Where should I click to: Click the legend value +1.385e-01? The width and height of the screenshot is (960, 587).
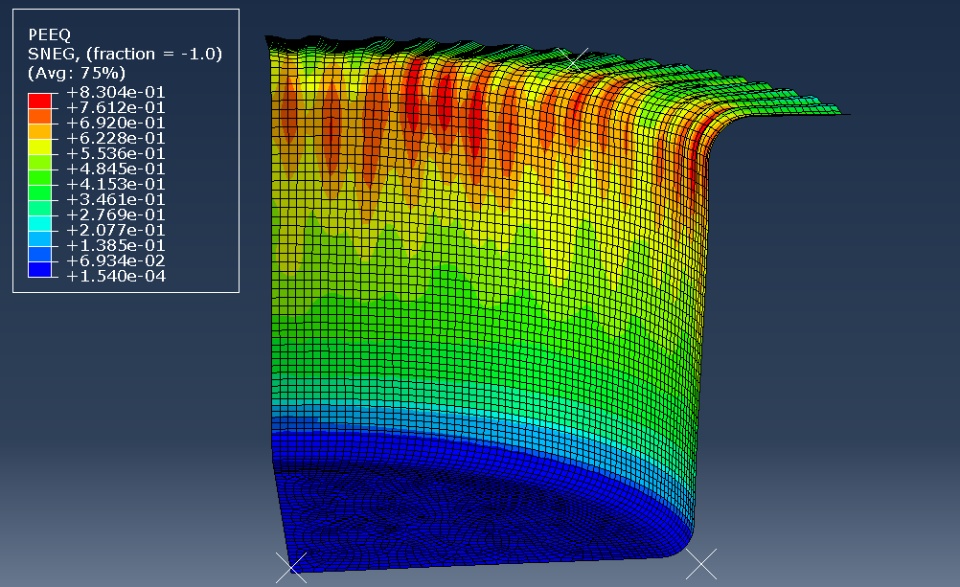pos(116,245)
